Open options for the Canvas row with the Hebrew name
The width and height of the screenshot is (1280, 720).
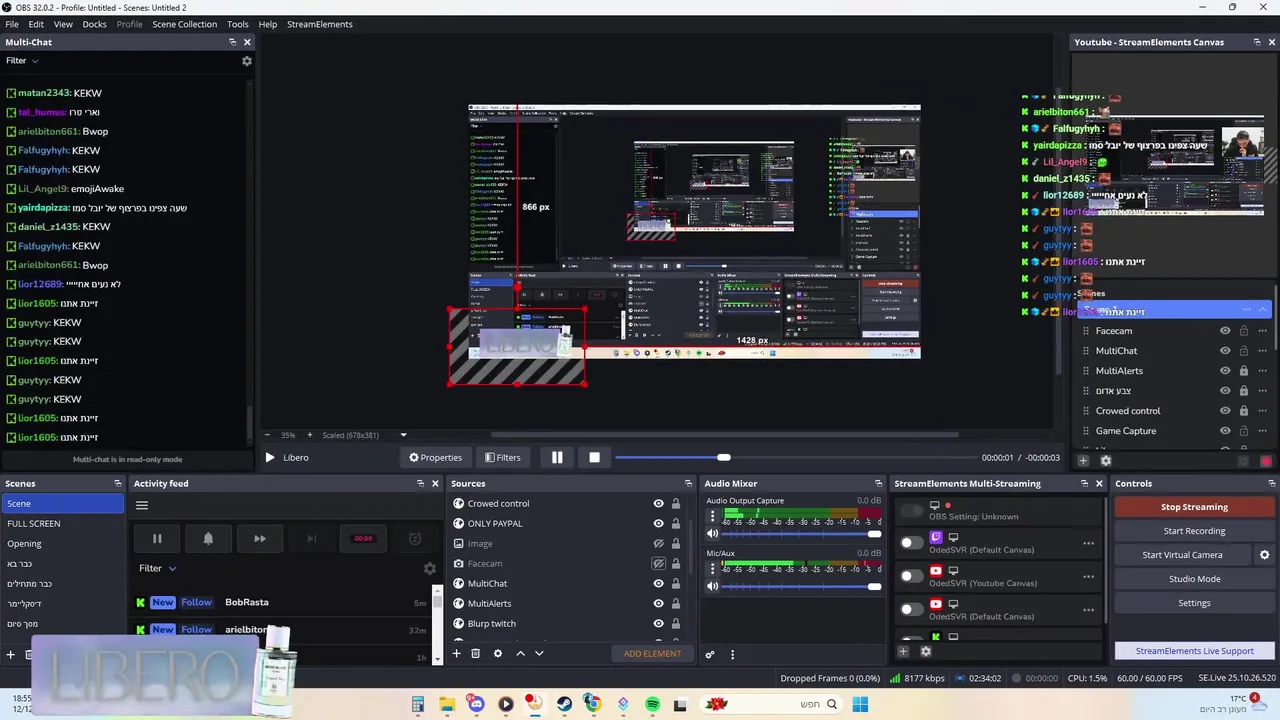[1262, 391]
